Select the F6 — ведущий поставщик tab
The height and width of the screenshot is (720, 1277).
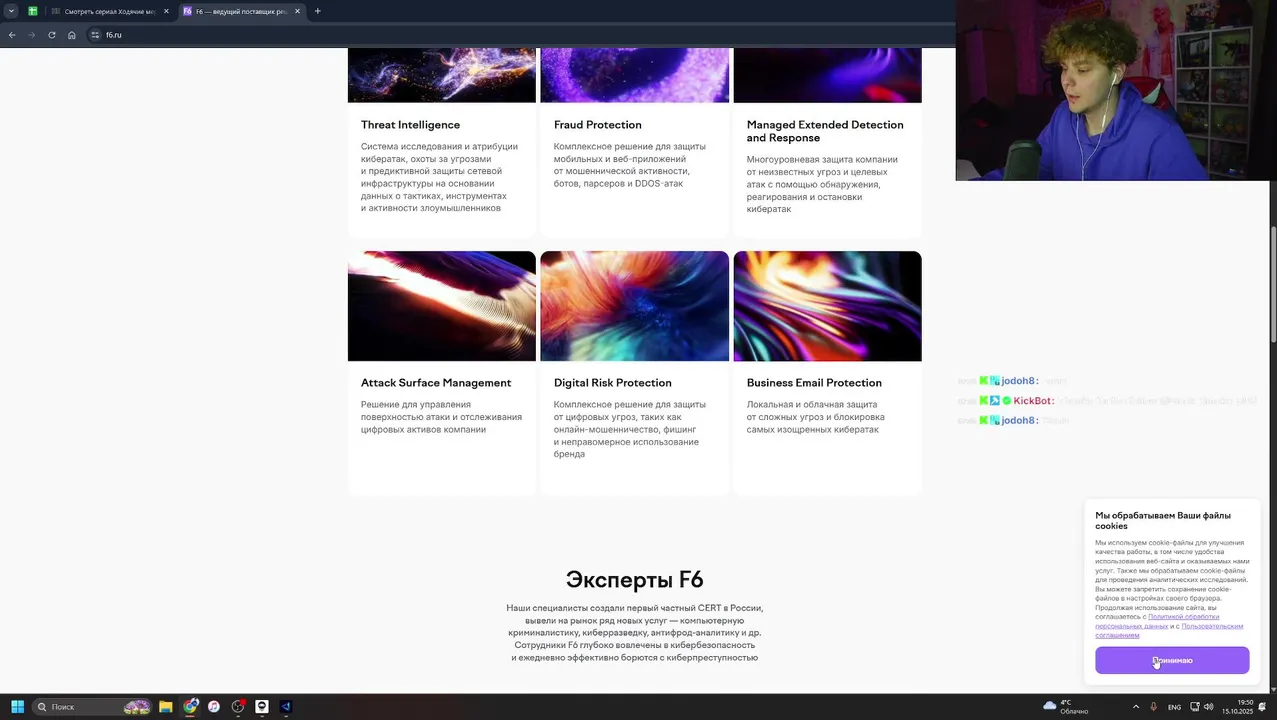coord(240,11)
